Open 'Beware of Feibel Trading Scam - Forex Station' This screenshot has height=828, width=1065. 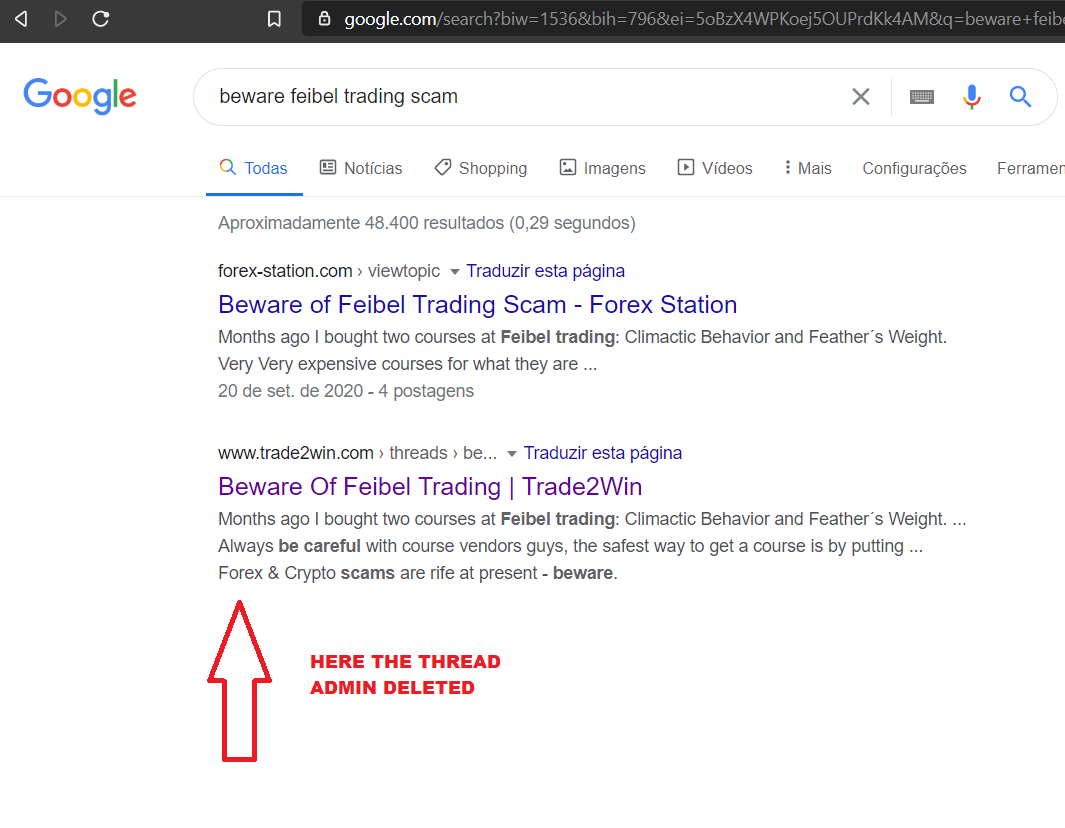pyautogui.click(x=477, y=305)
